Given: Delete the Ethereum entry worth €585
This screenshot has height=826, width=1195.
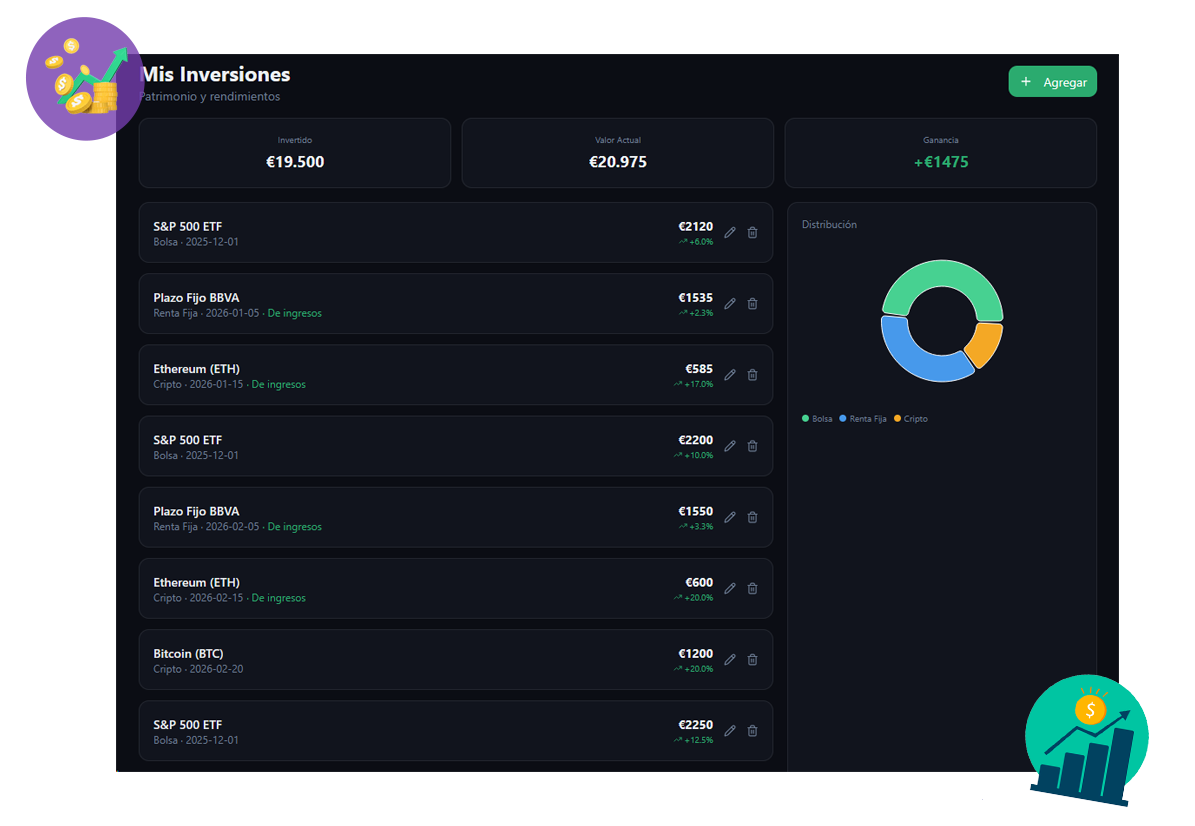Looking at the screenshot, I should [752, 375].
